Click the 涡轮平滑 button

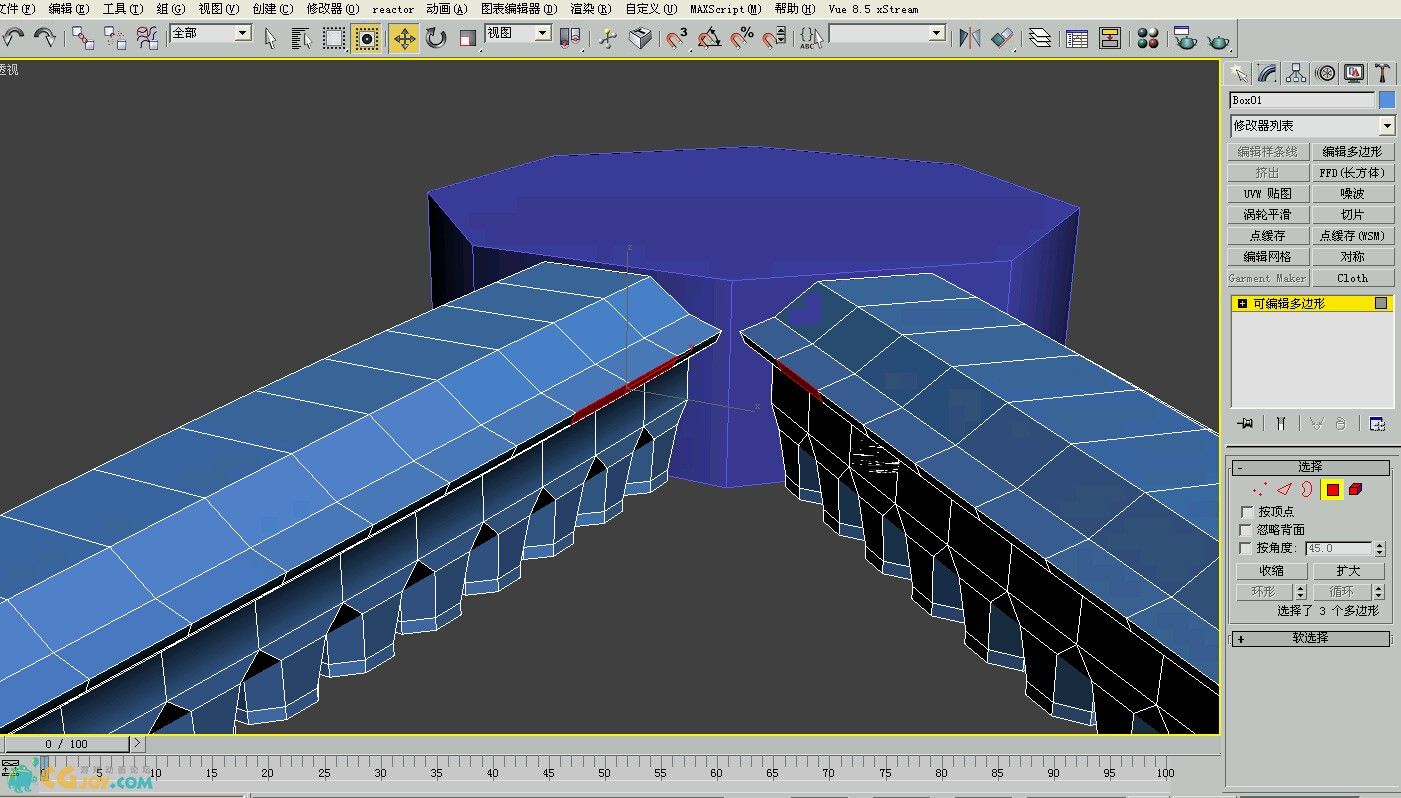point(1267,215)
